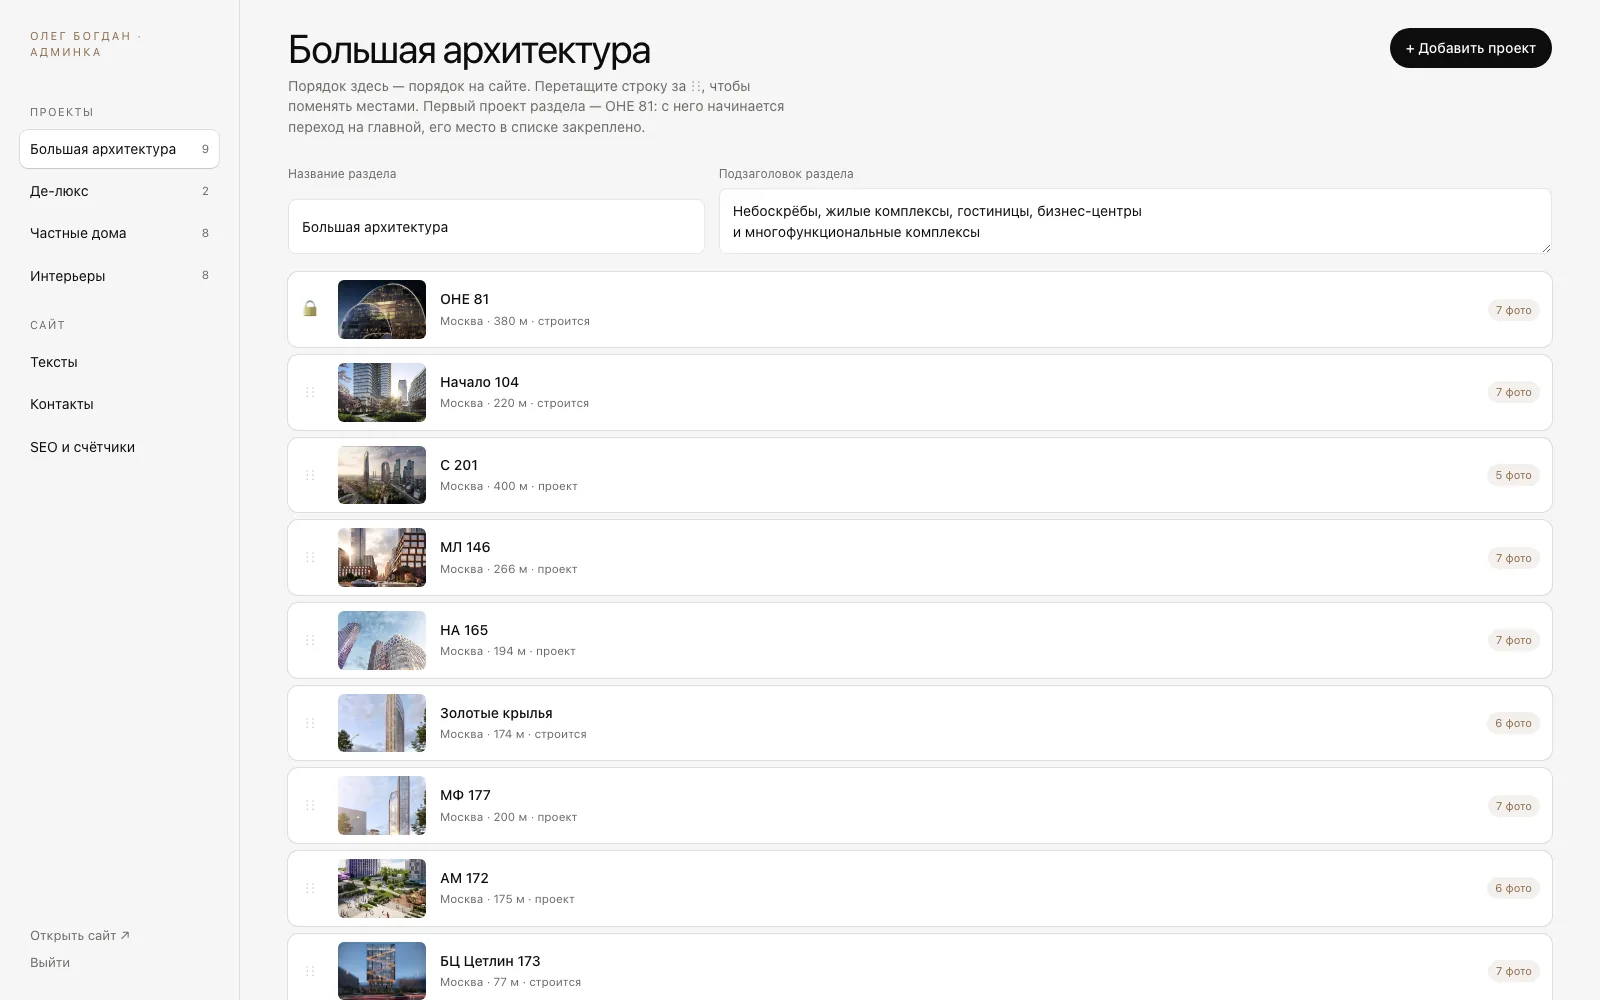
Task: Click the МФ 177 project title
Action: pos(465,795)
